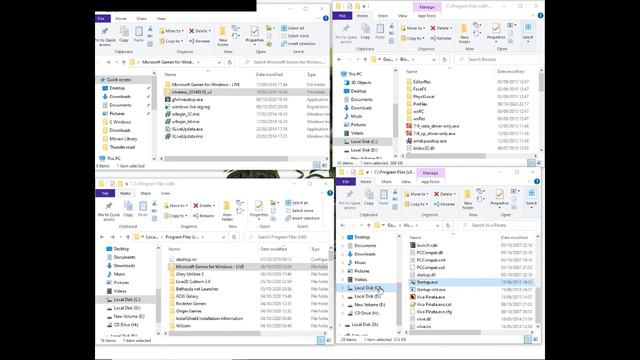Open Help icon in Microsoft Games window

tap(325, 18)
